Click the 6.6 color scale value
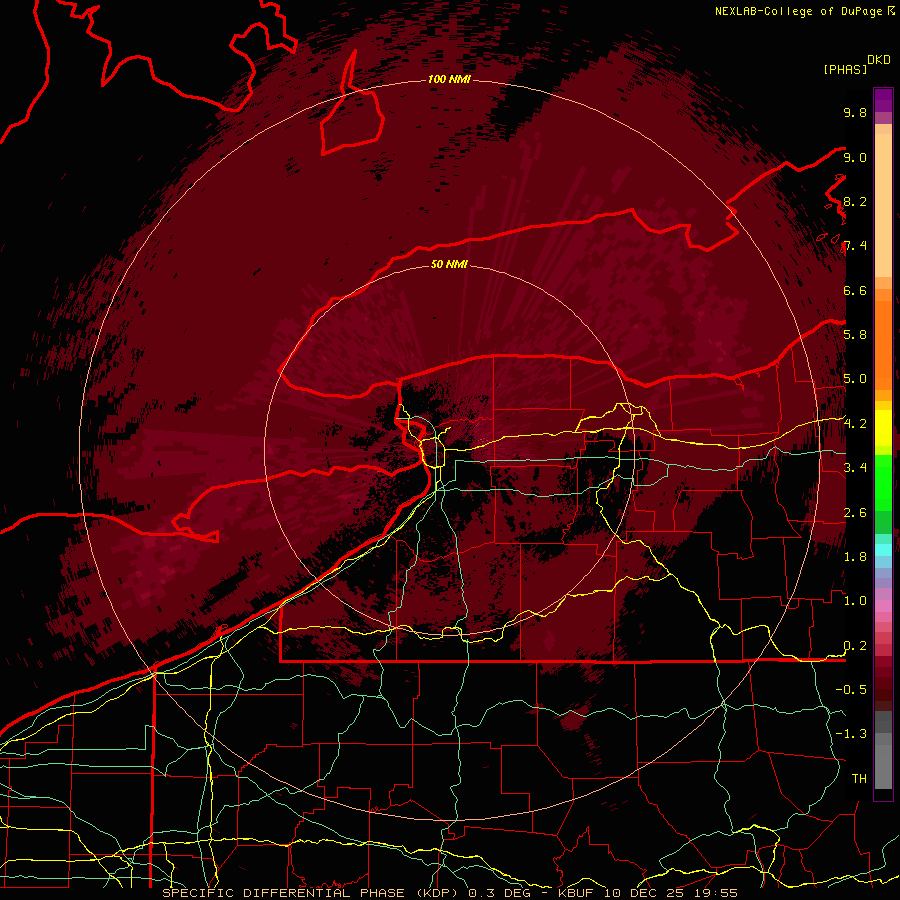 point(855,290)
